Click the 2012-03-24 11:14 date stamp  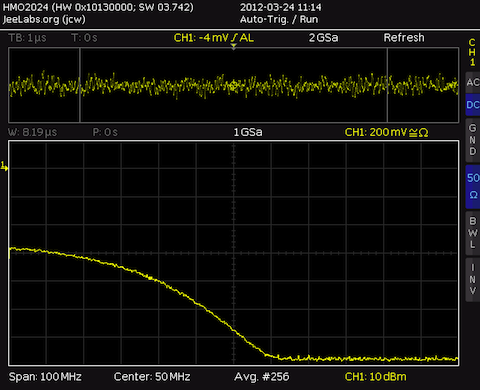click(x=281, y=7)
